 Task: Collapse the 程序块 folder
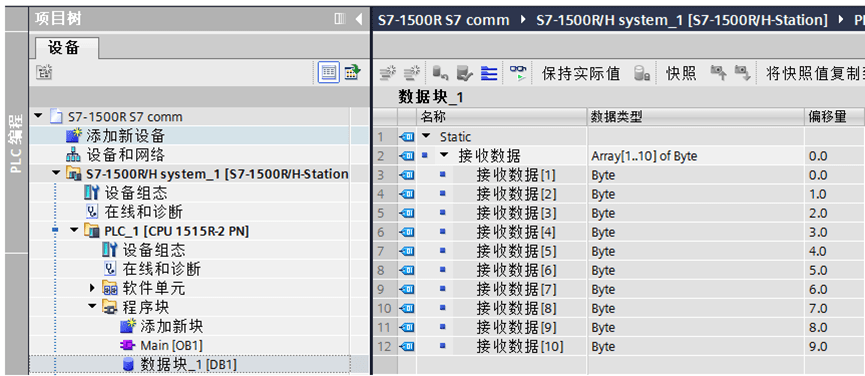coord(92,307)
